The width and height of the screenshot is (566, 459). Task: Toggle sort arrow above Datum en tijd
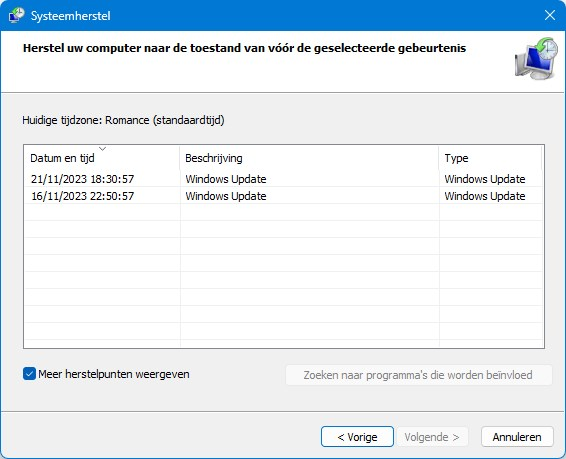(103, 149)
